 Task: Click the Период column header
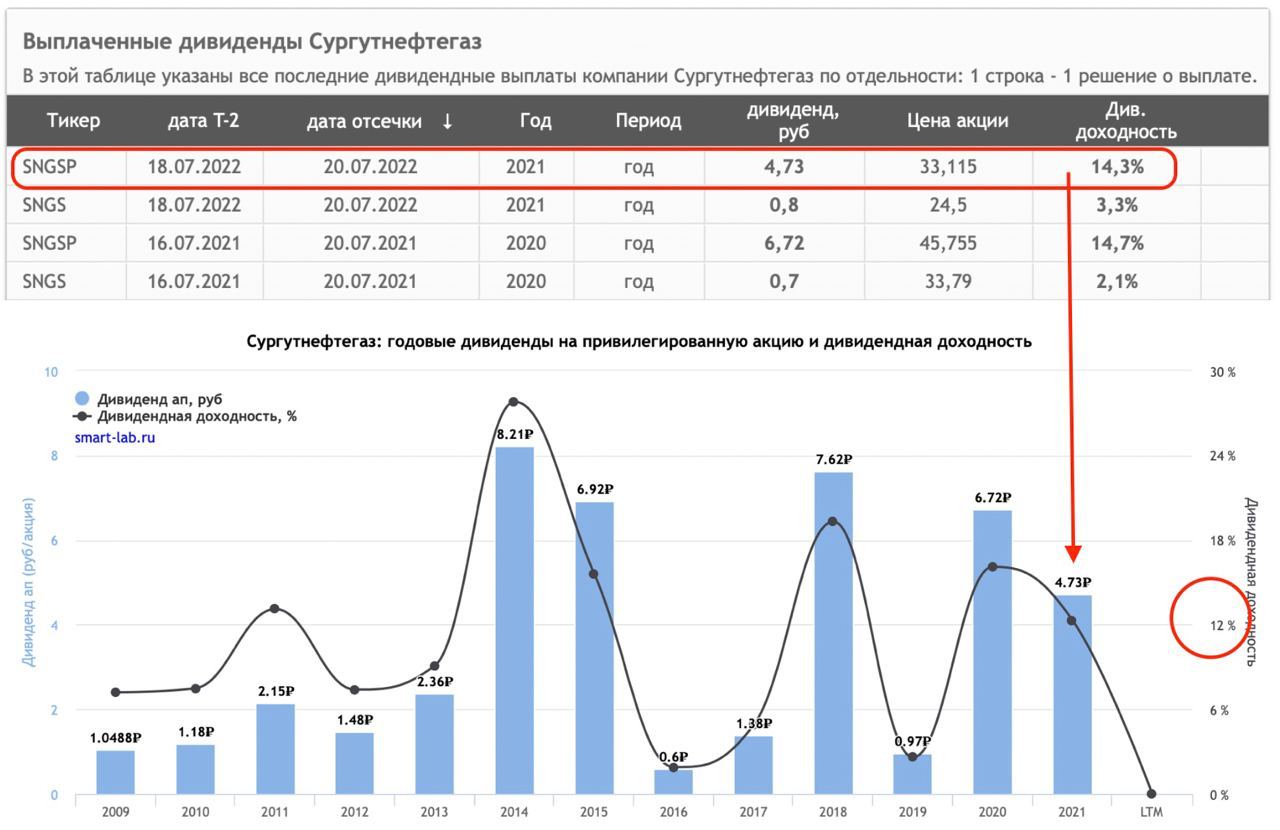pos(648,121)
